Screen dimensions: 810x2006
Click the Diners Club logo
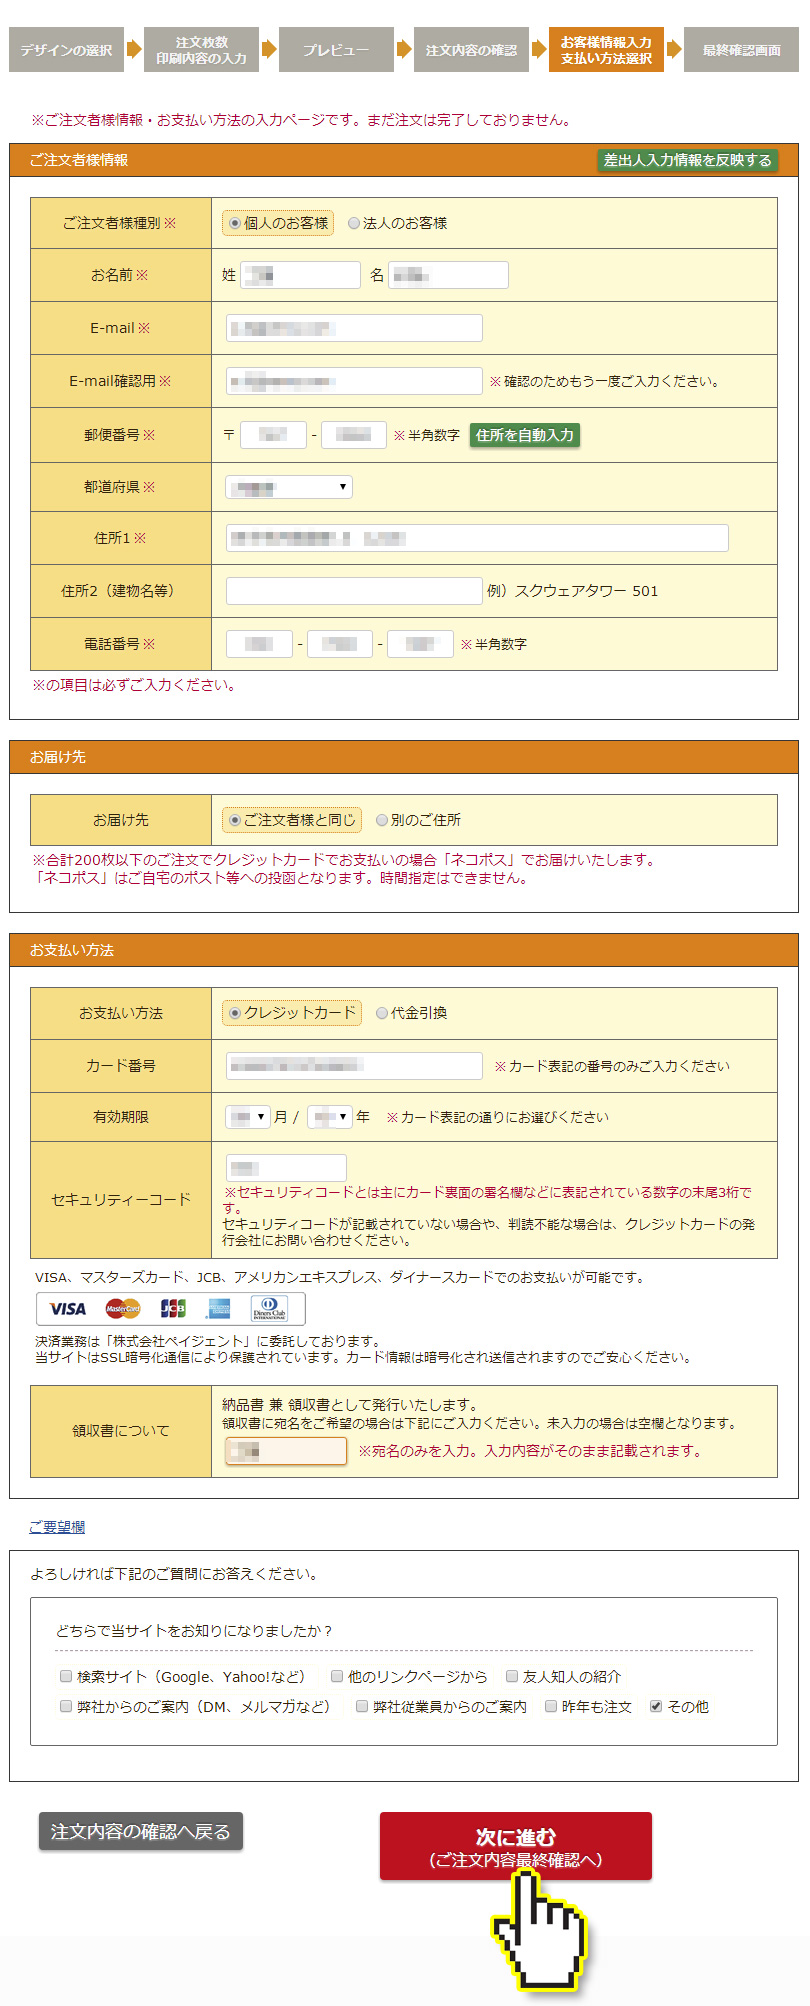point(269,1309)
